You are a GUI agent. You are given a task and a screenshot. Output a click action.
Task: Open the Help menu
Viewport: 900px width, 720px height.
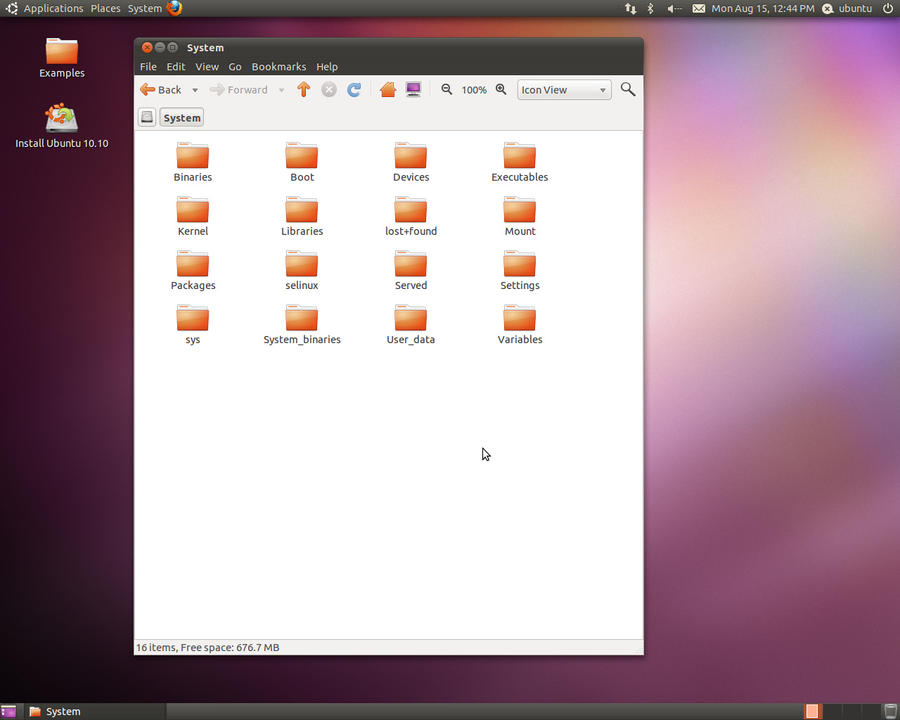(x=327, y=67)
